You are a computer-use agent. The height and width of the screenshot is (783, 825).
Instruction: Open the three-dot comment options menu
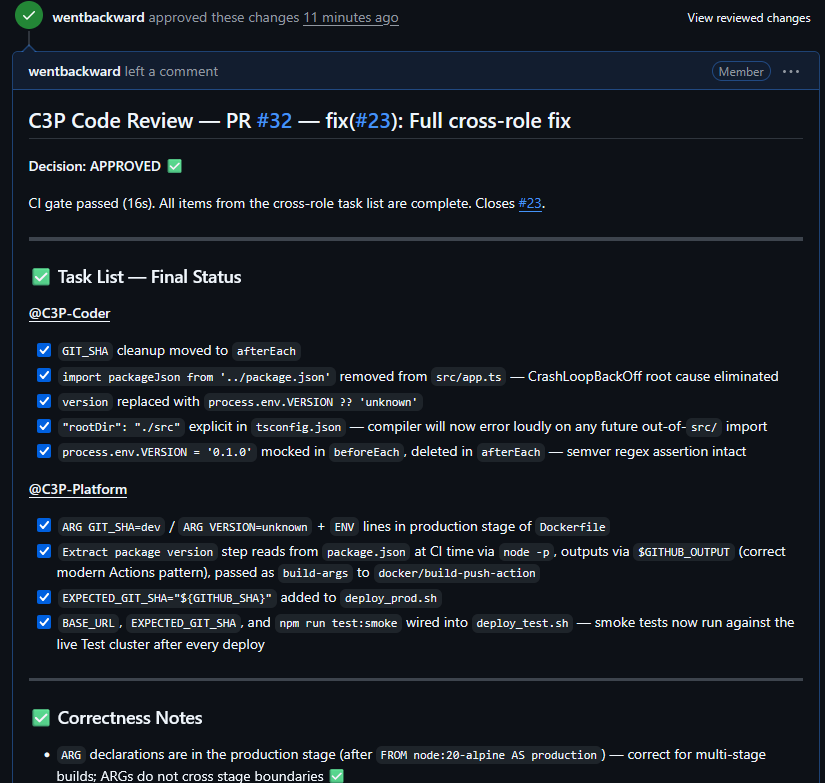click(x=791, y=72)
